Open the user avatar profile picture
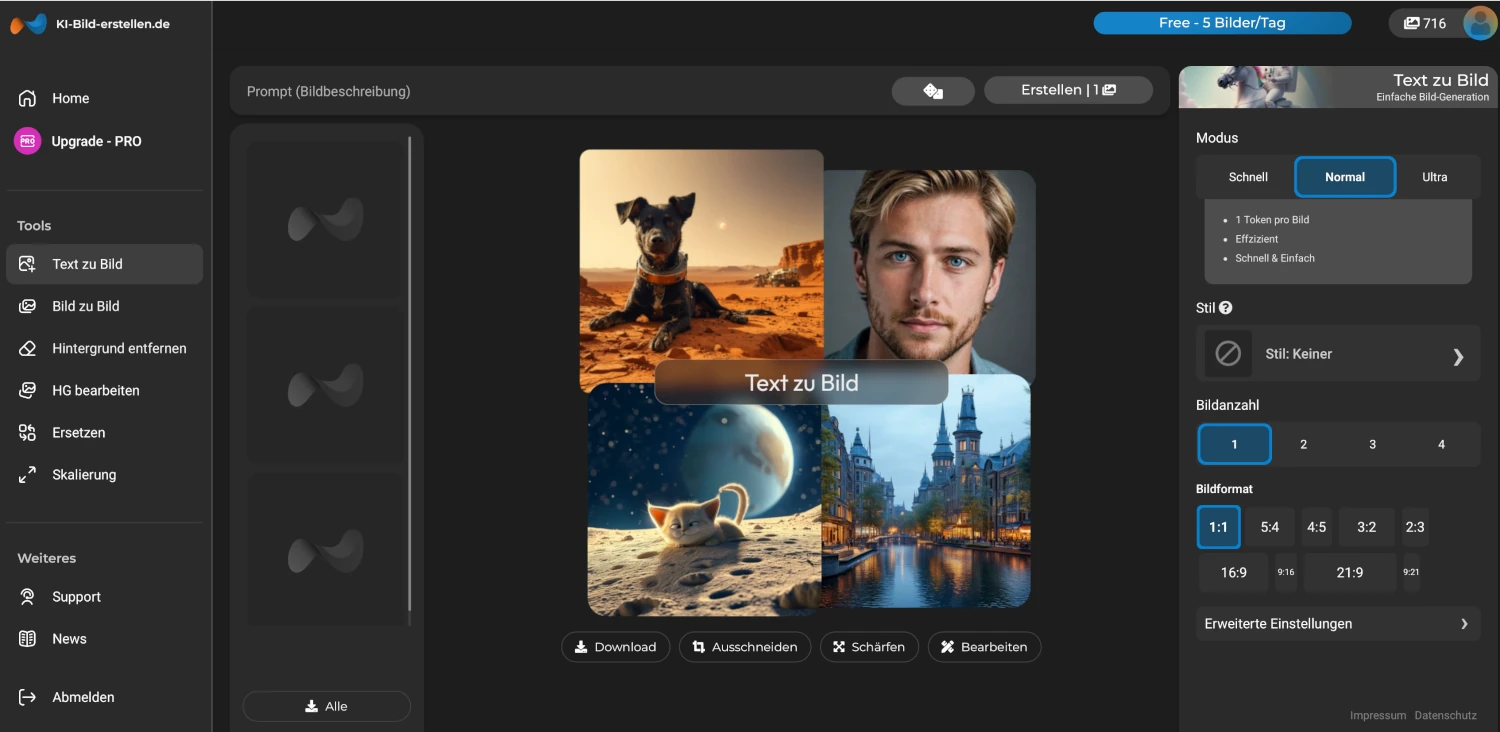 click(1480, 23)
